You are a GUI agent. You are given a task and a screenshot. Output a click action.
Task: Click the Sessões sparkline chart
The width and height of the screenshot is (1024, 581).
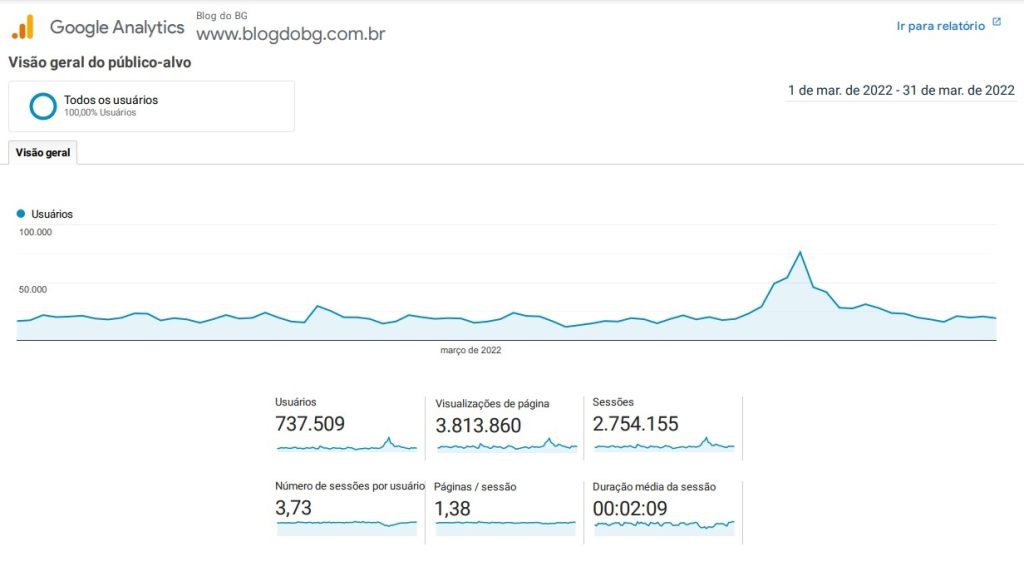pos(665,445)
